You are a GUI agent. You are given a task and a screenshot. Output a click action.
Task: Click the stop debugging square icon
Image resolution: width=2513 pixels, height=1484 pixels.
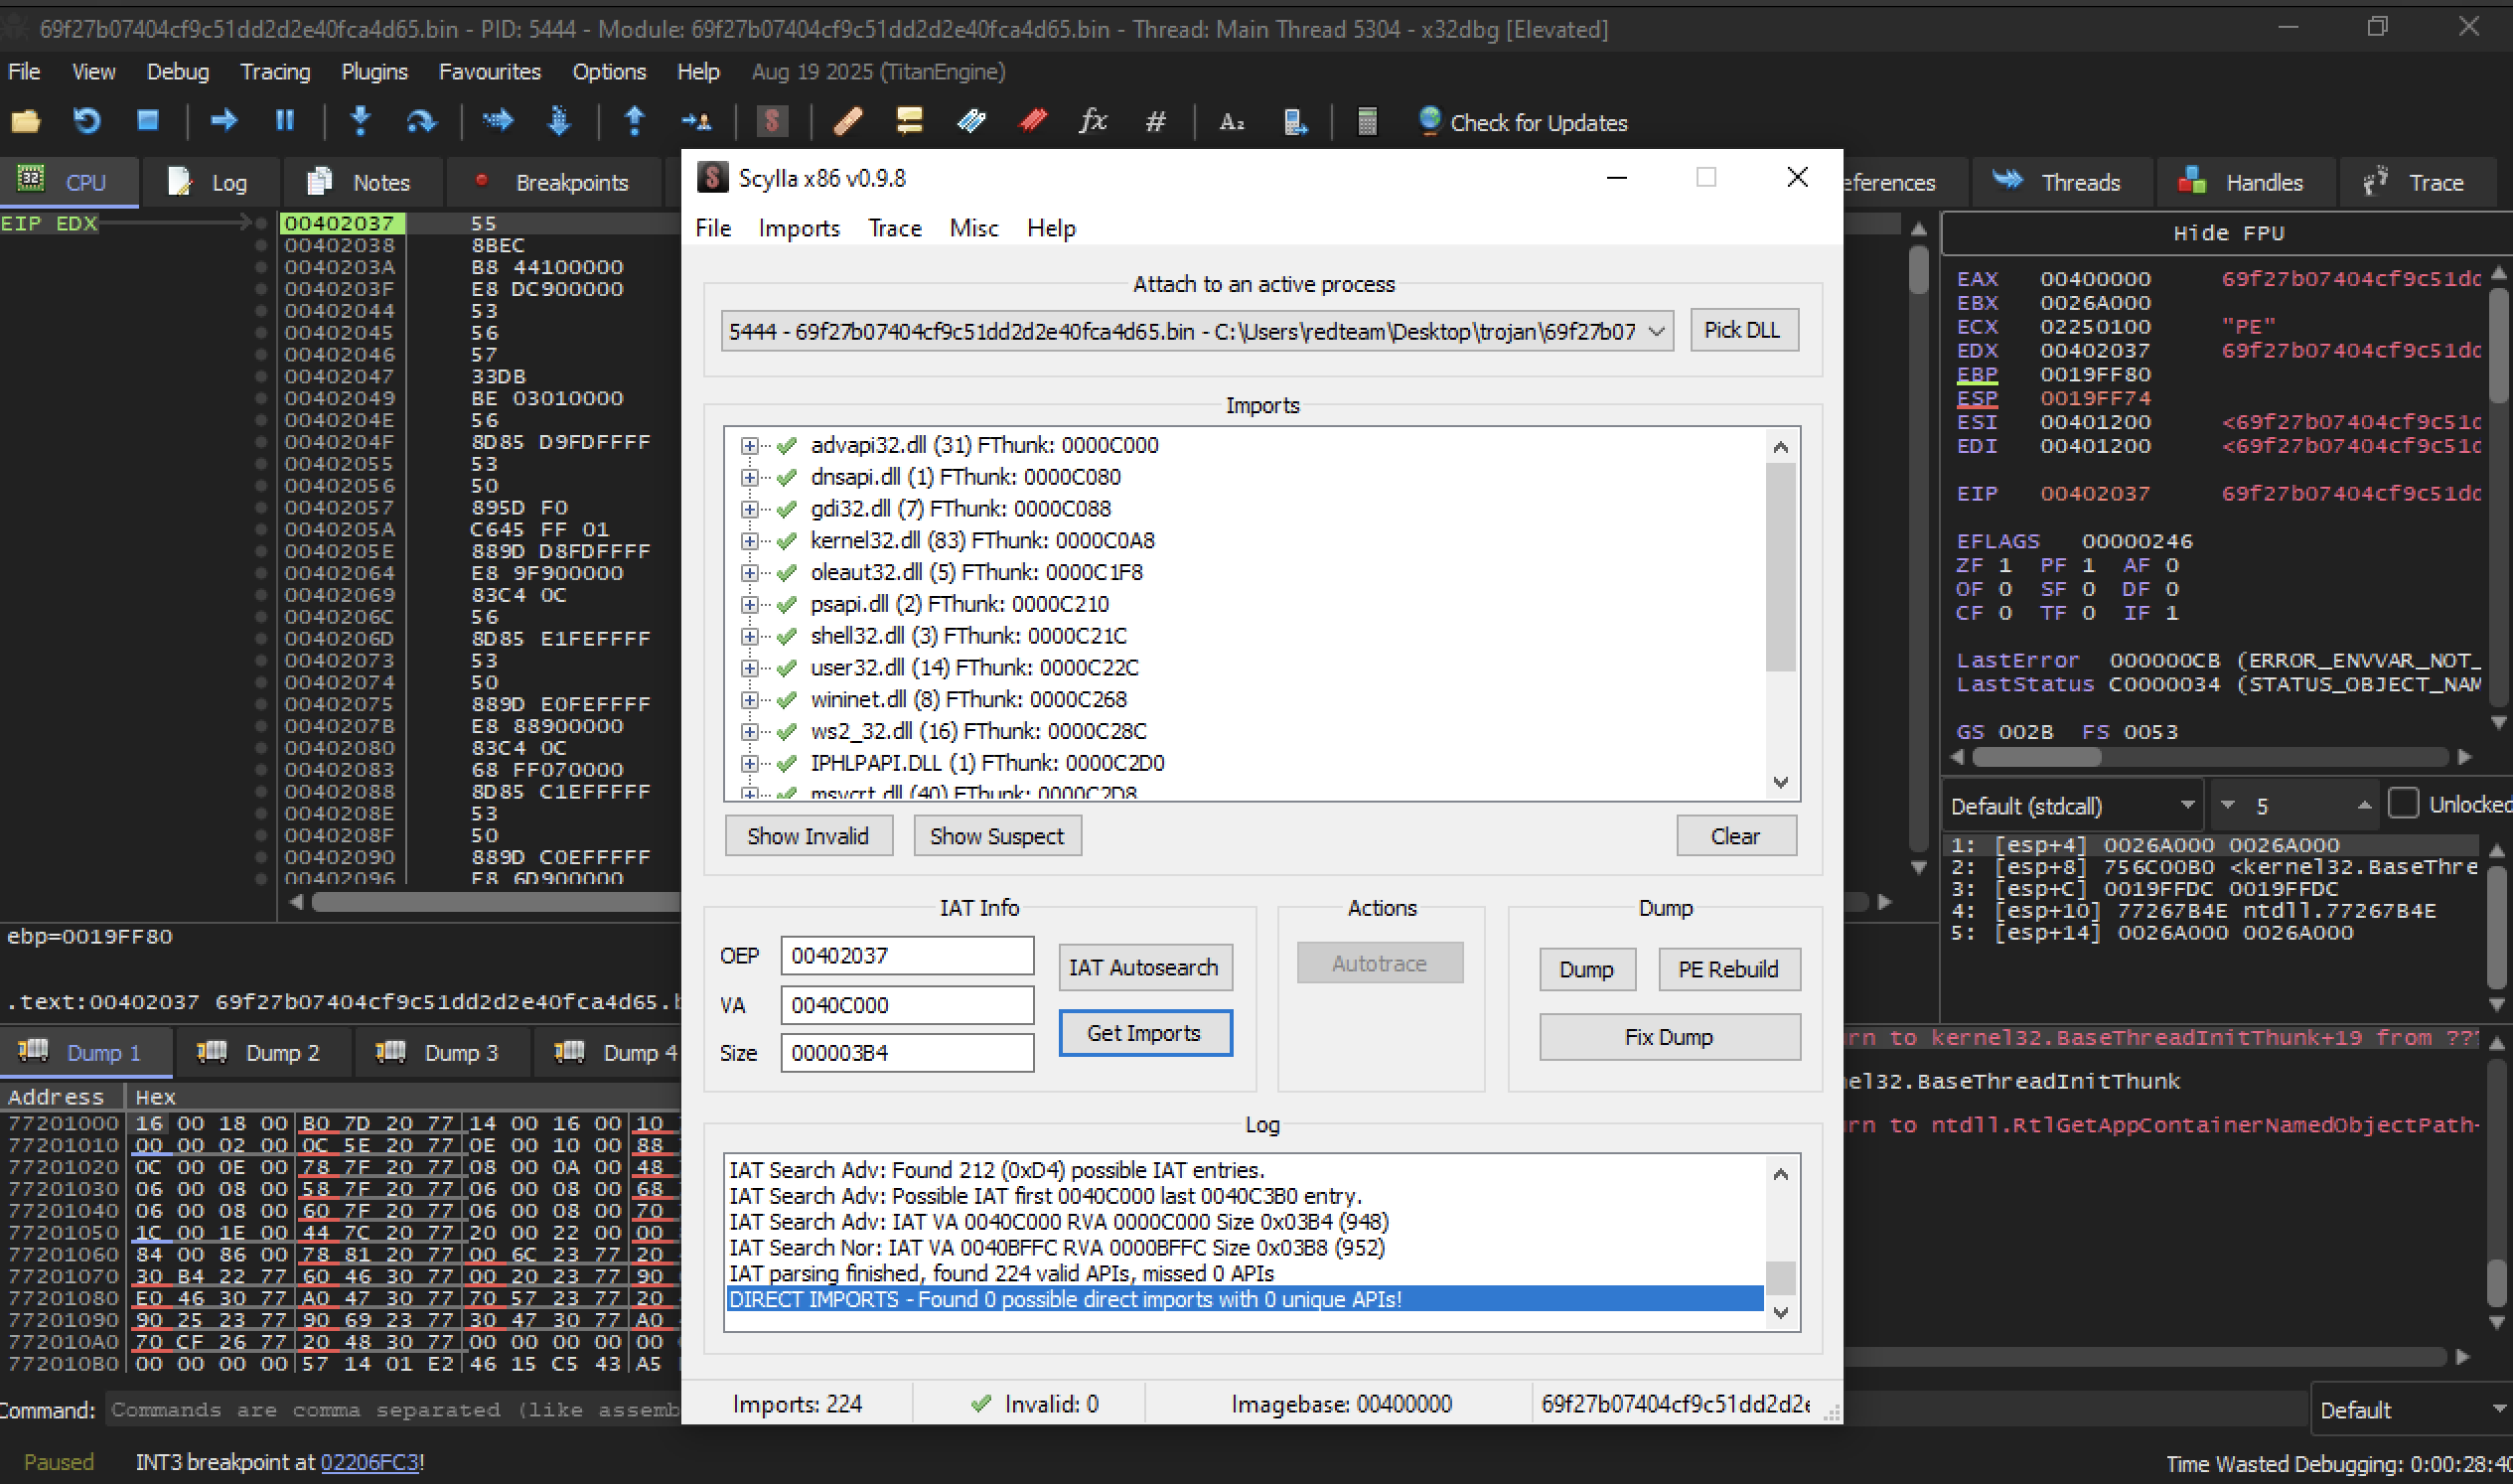(148, 121)
